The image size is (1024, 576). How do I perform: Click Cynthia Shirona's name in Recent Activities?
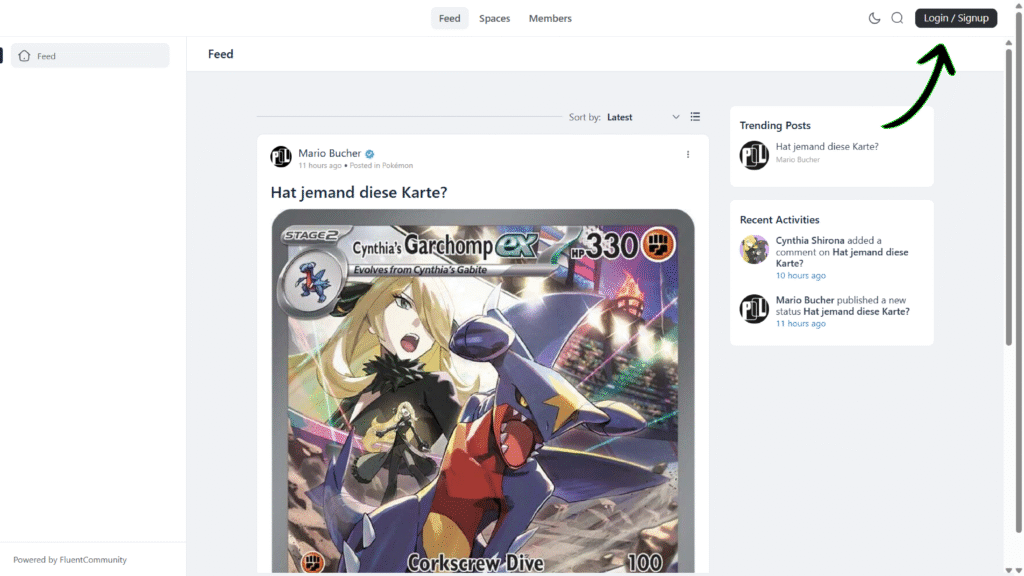pyautogui.click(x=810, y=240)
